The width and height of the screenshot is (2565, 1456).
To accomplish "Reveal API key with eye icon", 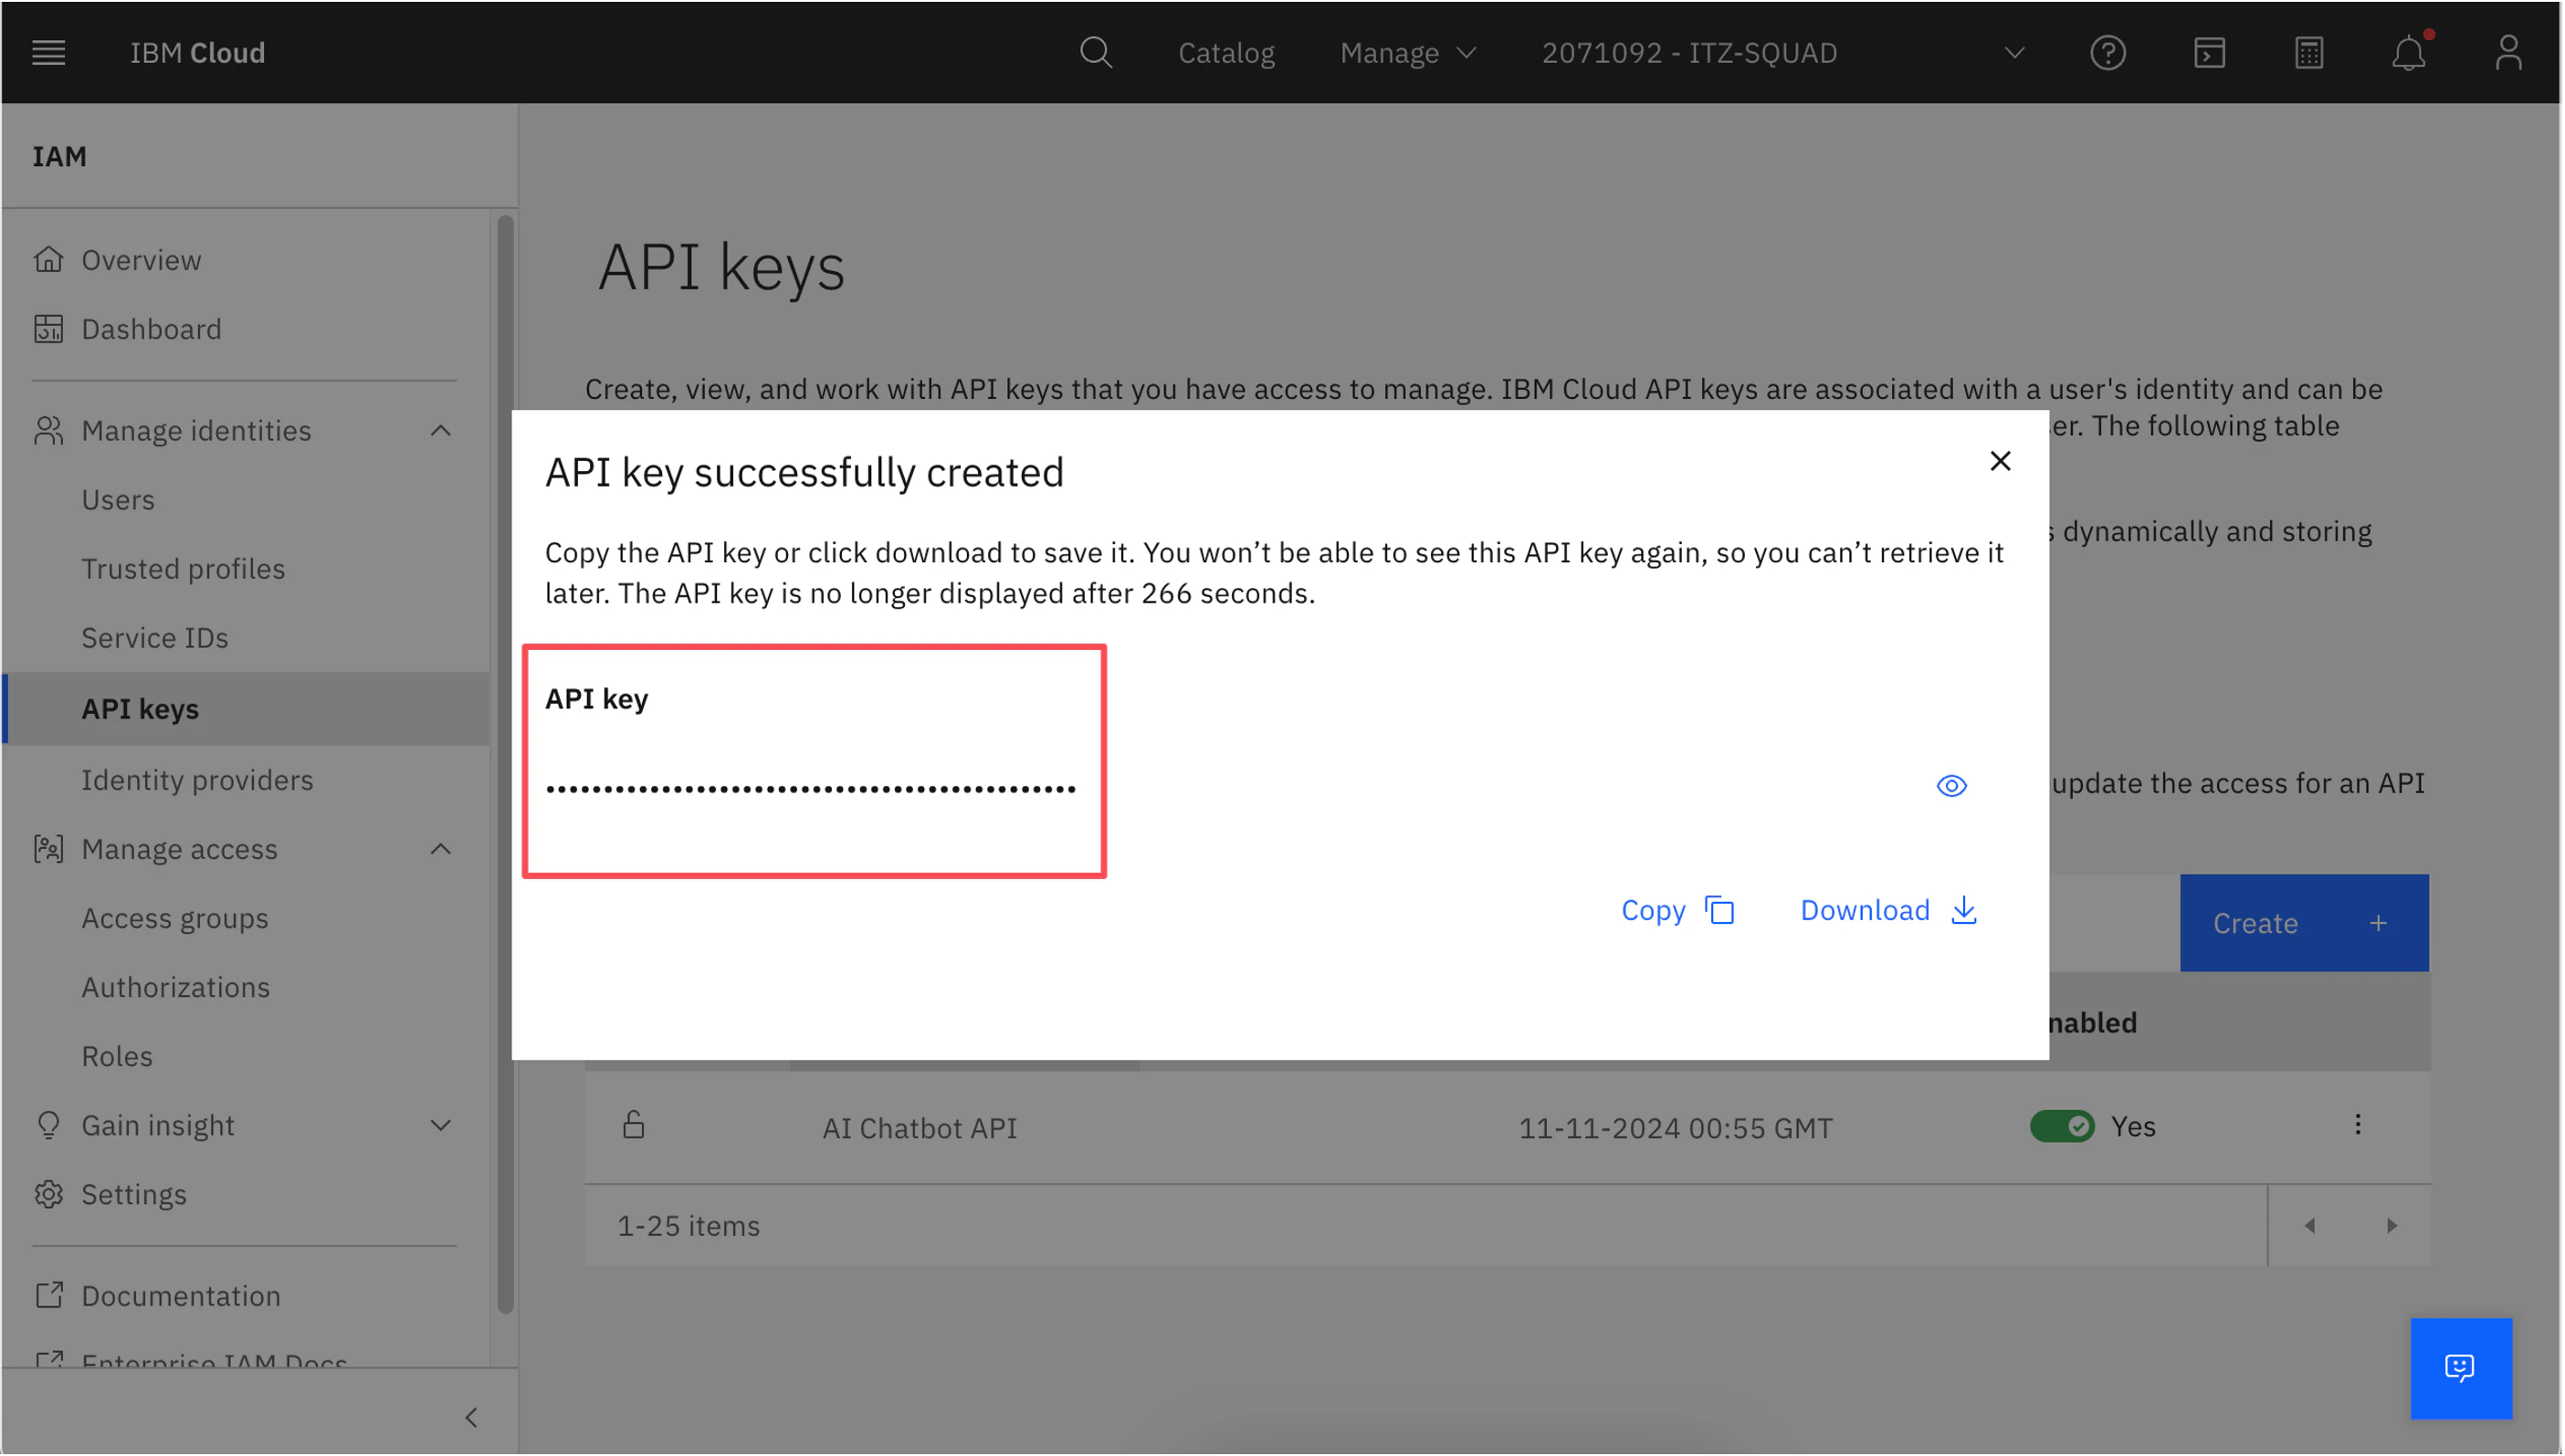I will coord(1951,786).
